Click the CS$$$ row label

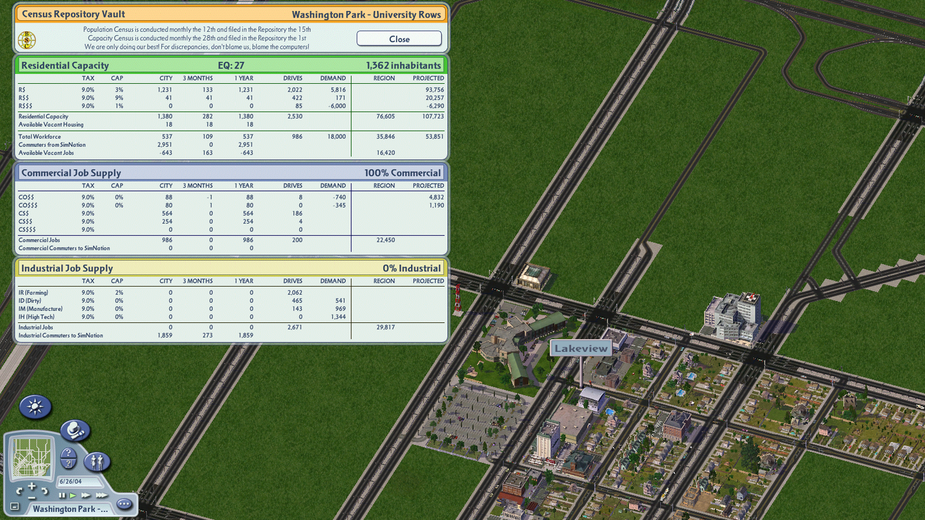(x=27, y=230)
